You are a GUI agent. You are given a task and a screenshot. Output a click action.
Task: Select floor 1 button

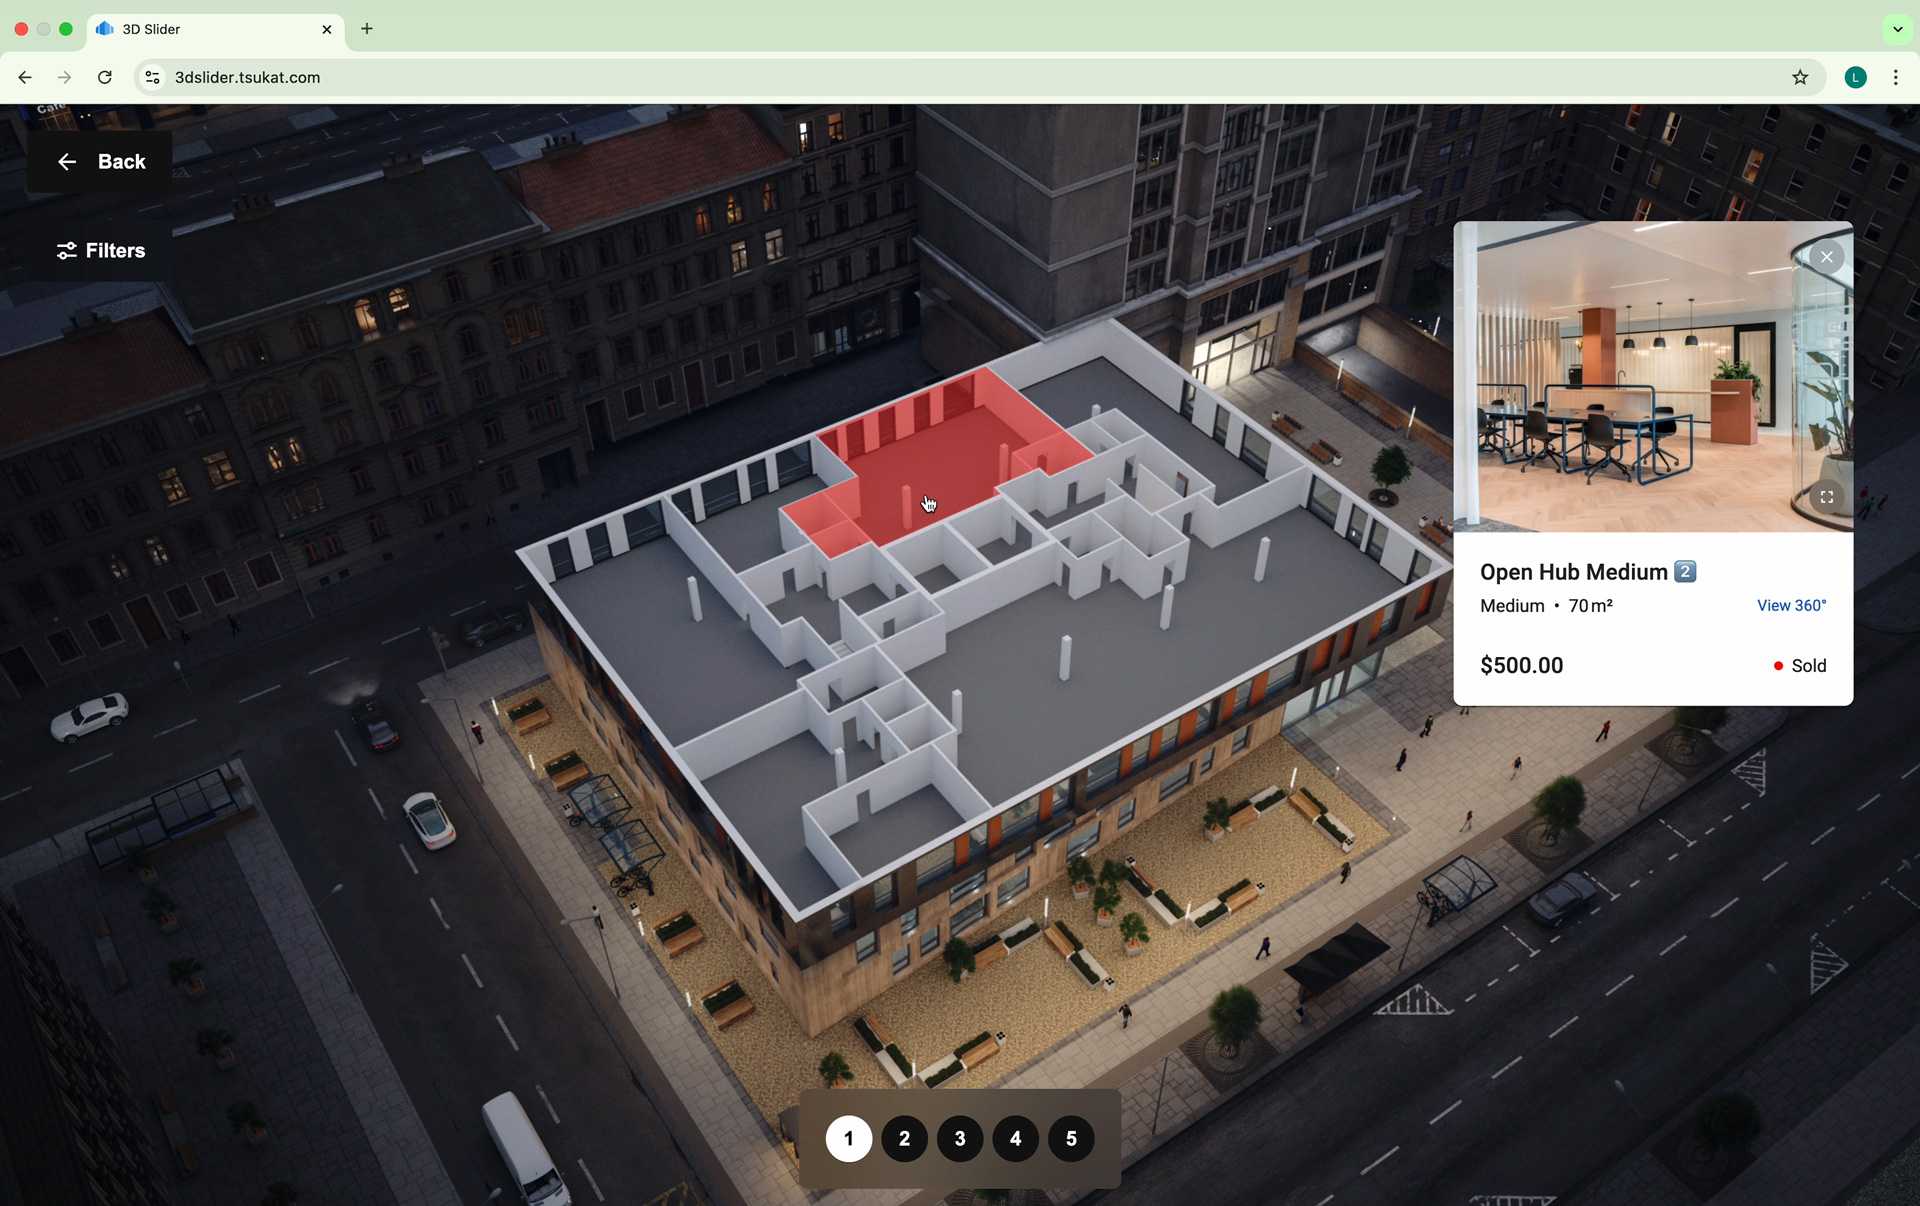tap(849, 1139)
